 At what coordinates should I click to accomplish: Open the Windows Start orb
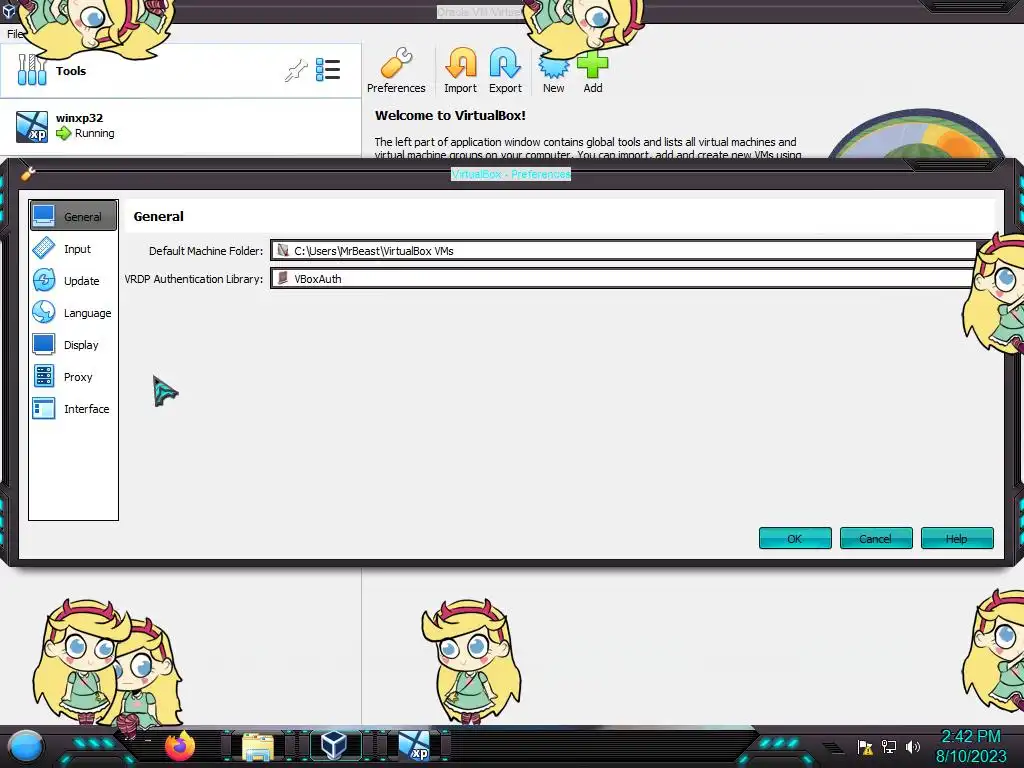click(26, 746)
